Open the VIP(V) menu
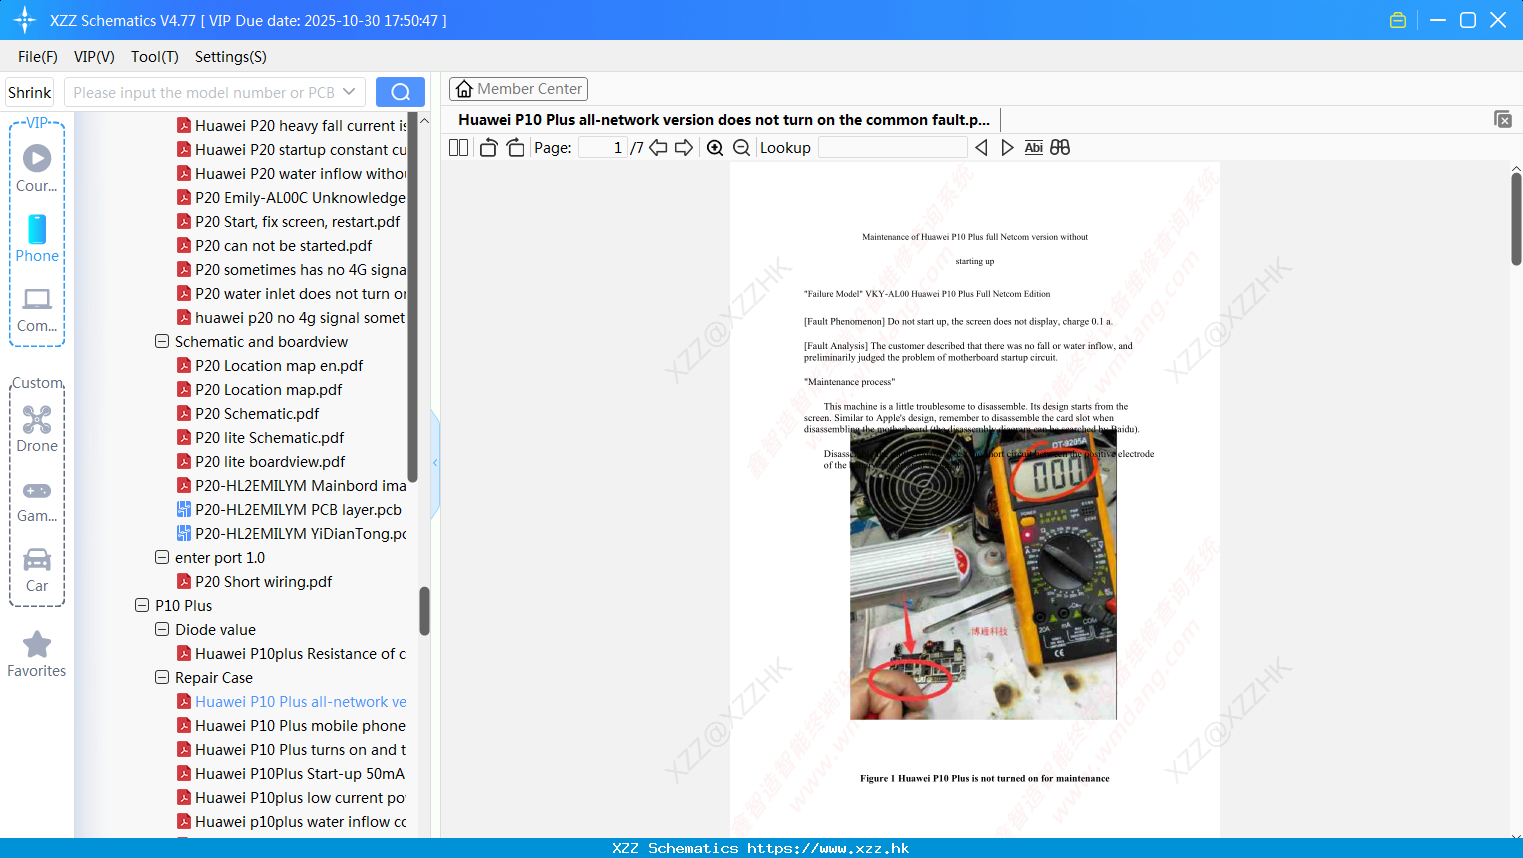Screen dimensions: 1523x858 point(94,57)
